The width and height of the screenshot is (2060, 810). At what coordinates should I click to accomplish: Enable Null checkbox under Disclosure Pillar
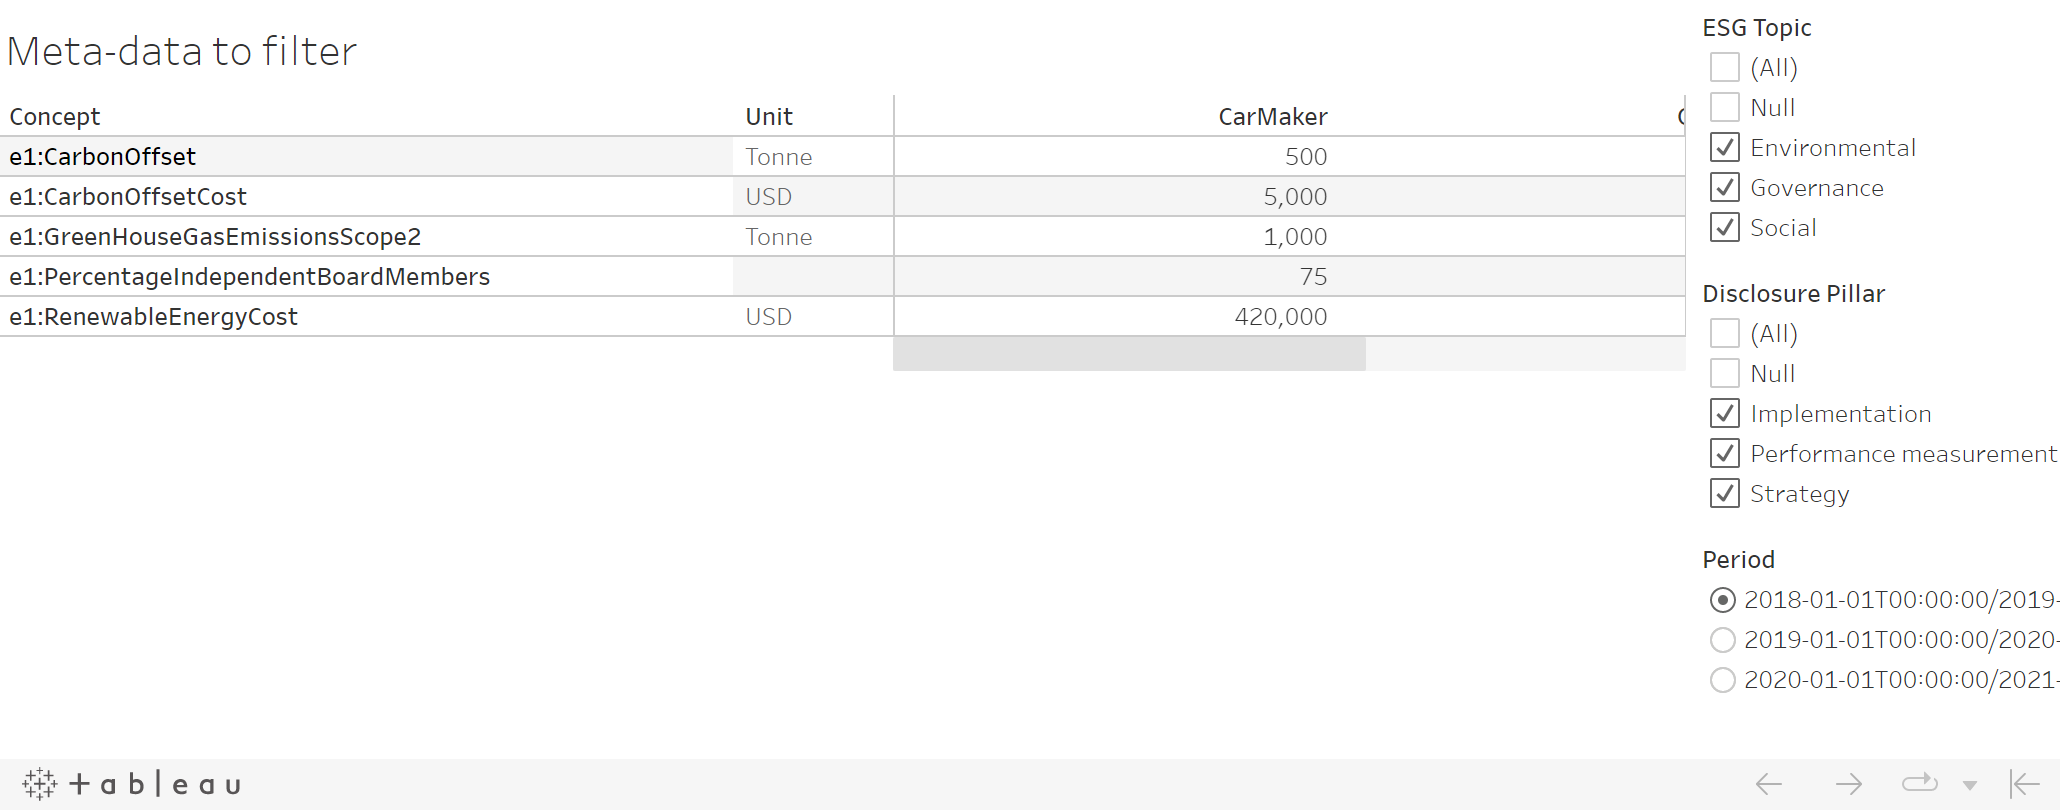click(1725, 374)
